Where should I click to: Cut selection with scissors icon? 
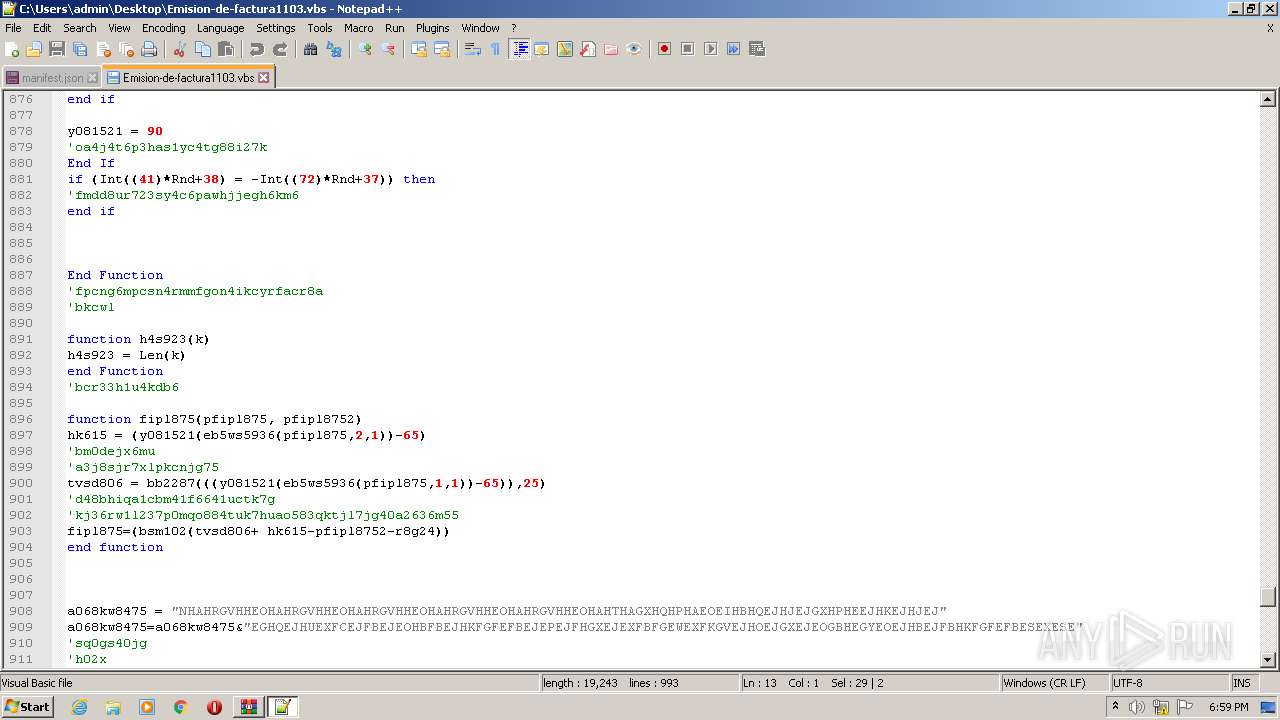coord(180,49)
